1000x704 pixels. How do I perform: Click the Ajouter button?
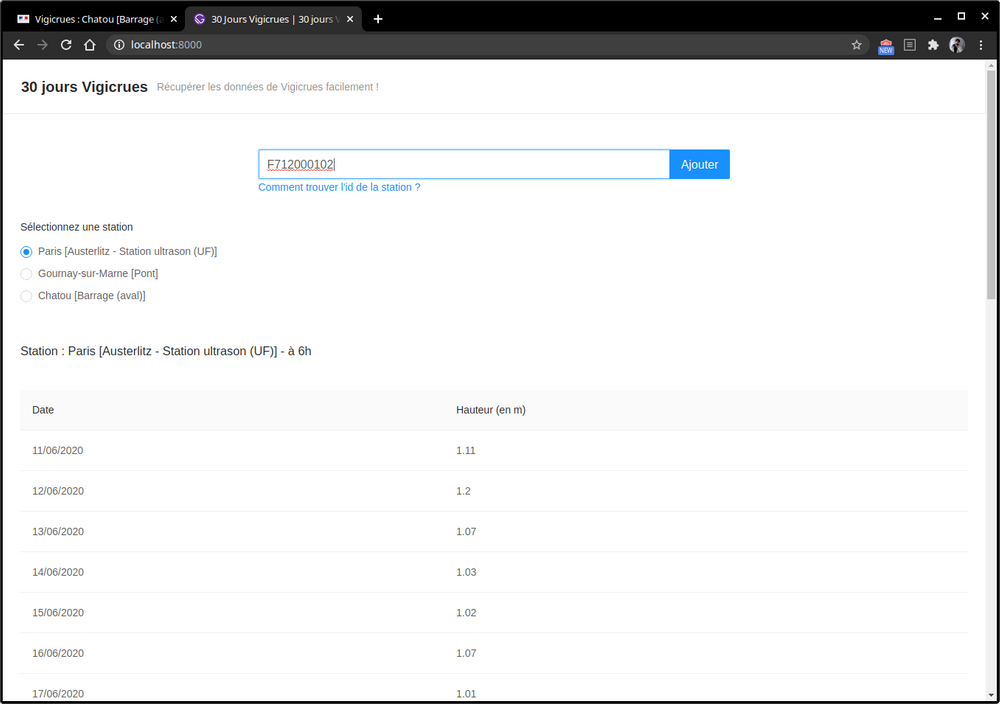(699, 165)
